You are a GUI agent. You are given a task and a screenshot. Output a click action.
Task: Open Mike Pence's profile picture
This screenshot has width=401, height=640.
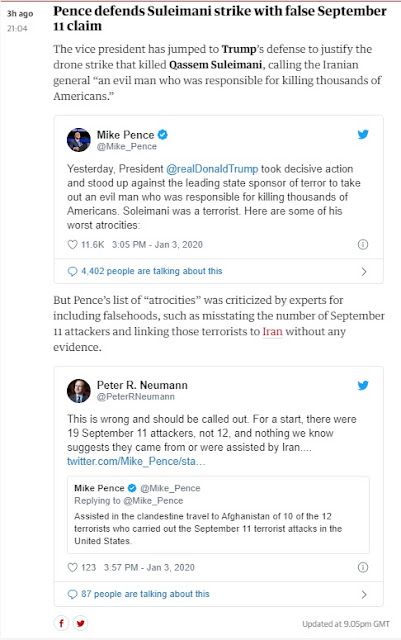point(78,140)
